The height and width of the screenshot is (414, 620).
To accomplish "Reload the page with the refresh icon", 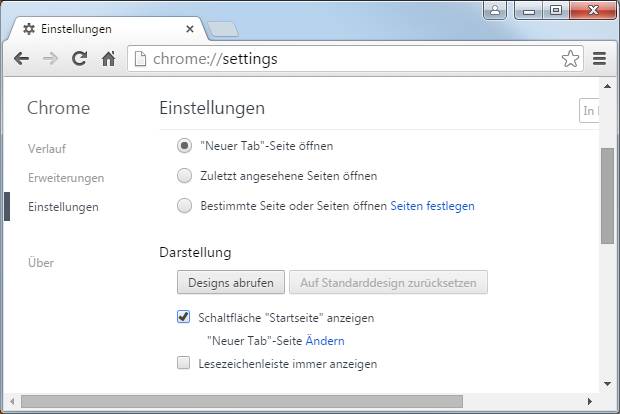I will 79,59.
